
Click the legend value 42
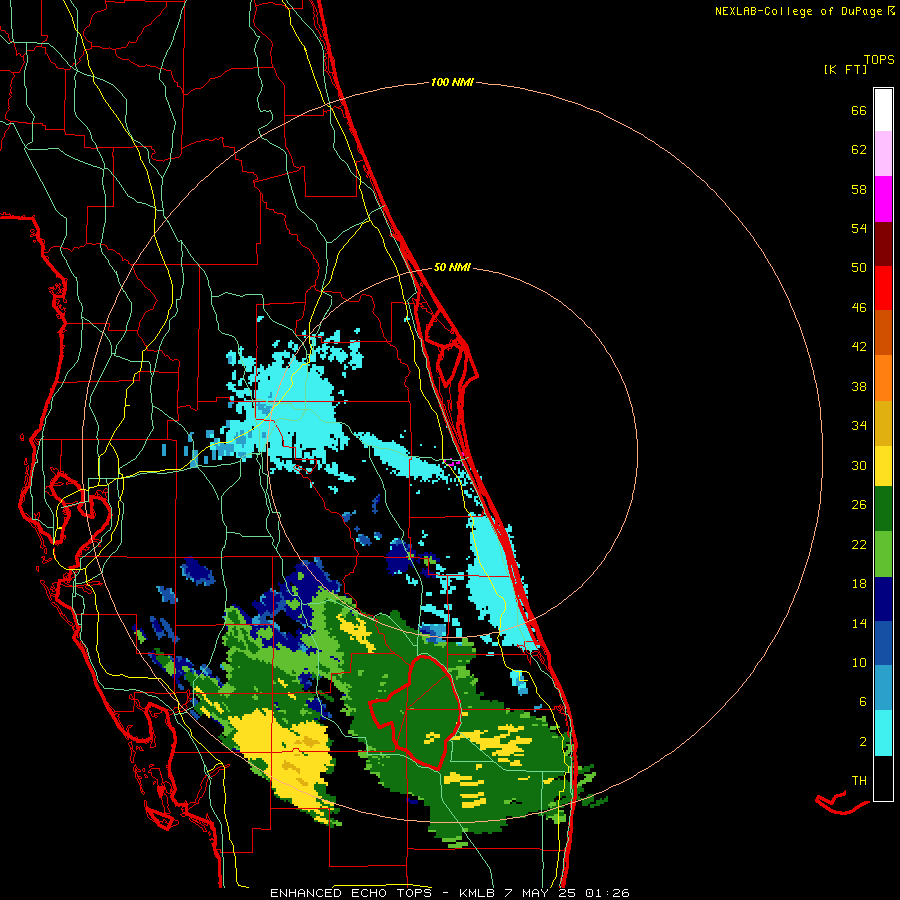859,347
